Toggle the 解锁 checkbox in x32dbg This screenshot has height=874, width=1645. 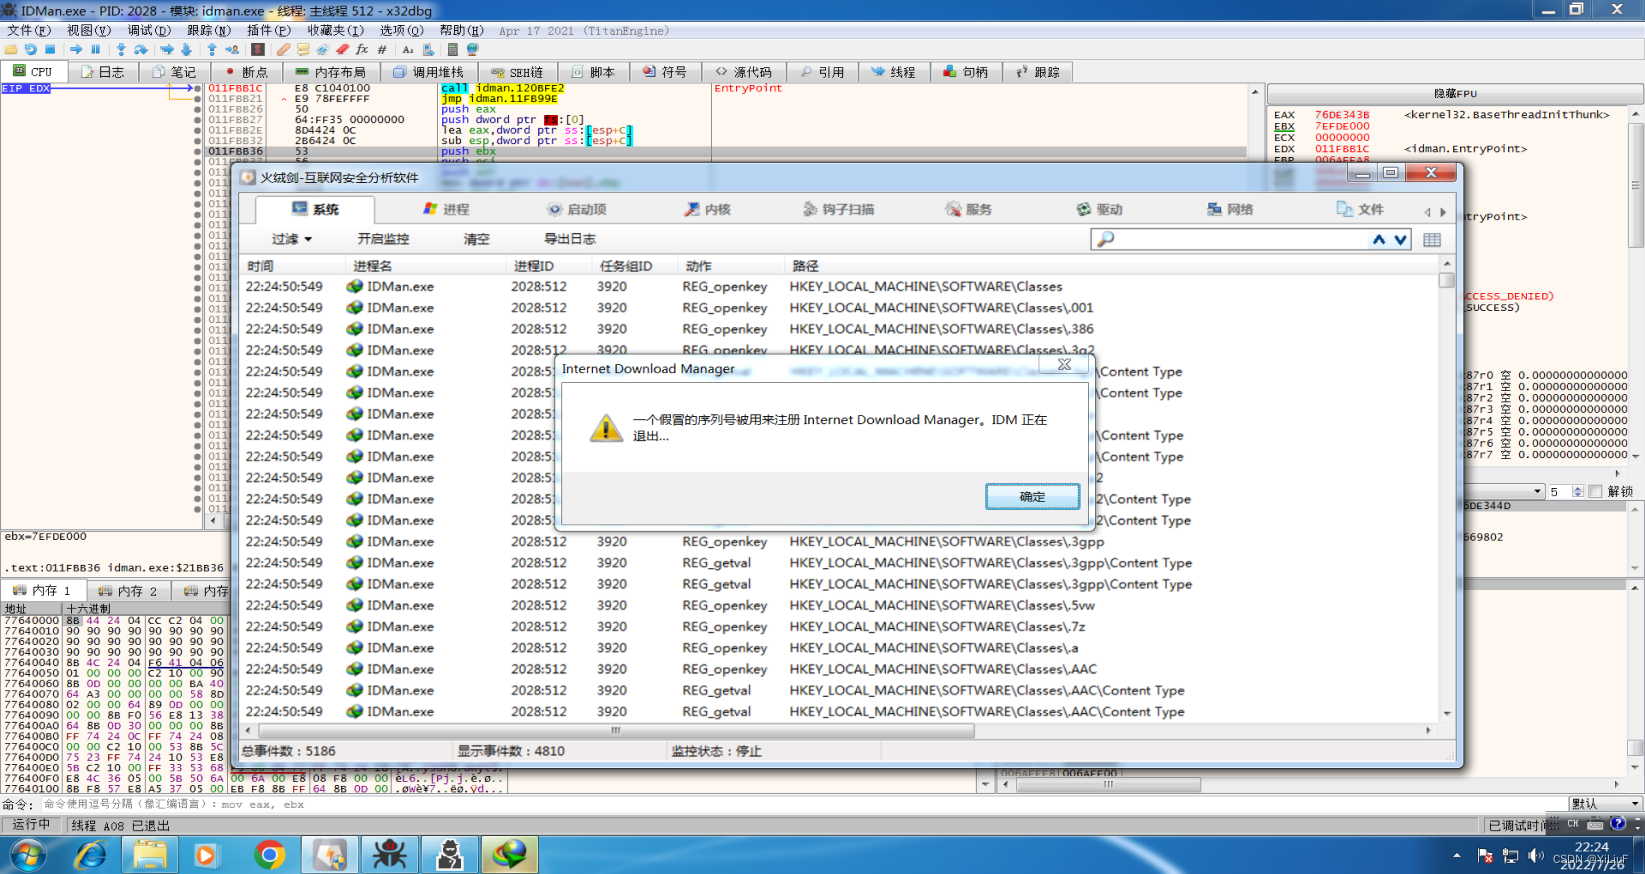1596,491
